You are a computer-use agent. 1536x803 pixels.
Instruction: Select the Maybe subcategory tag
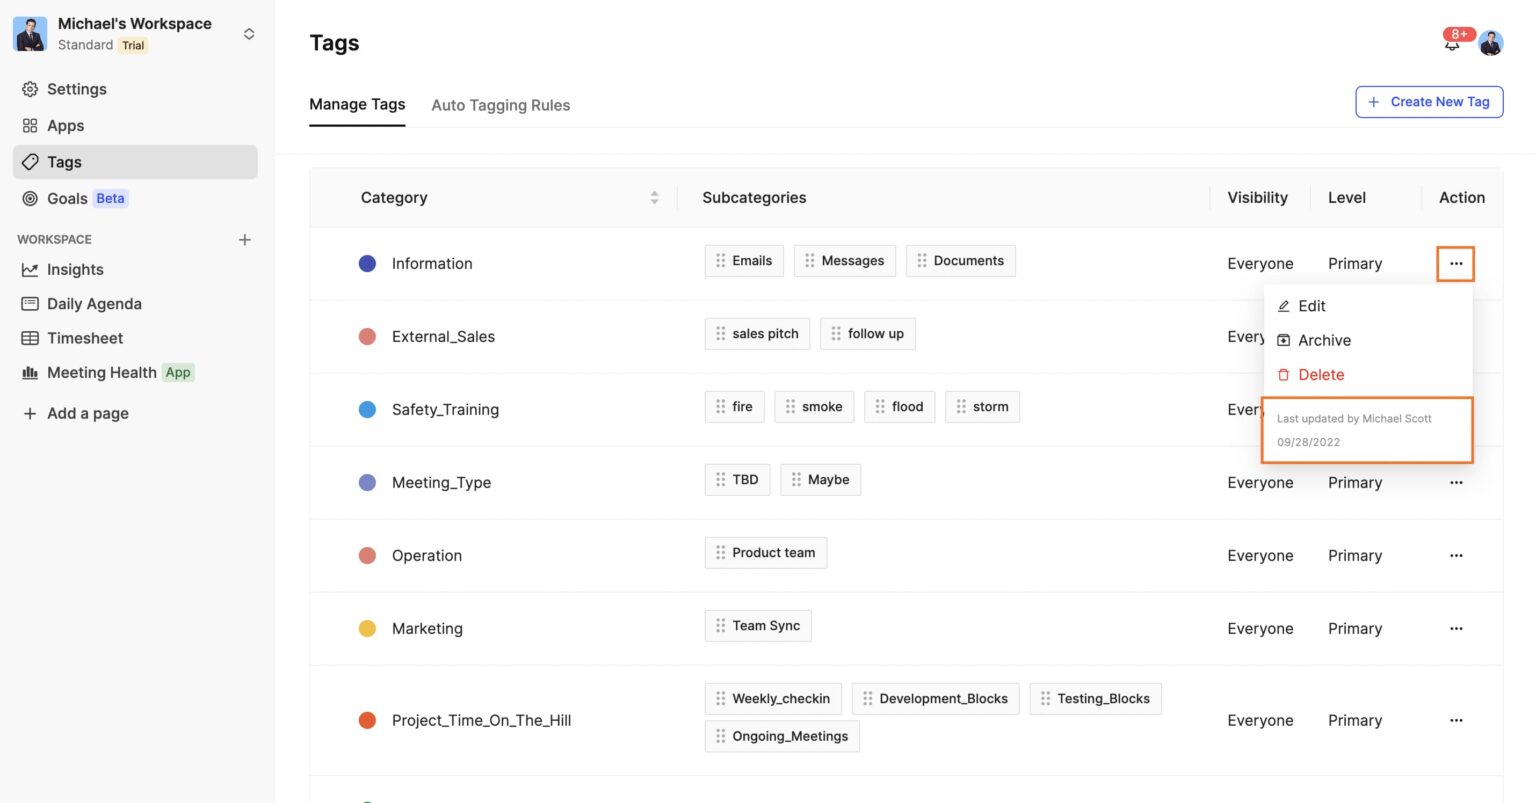820,480
